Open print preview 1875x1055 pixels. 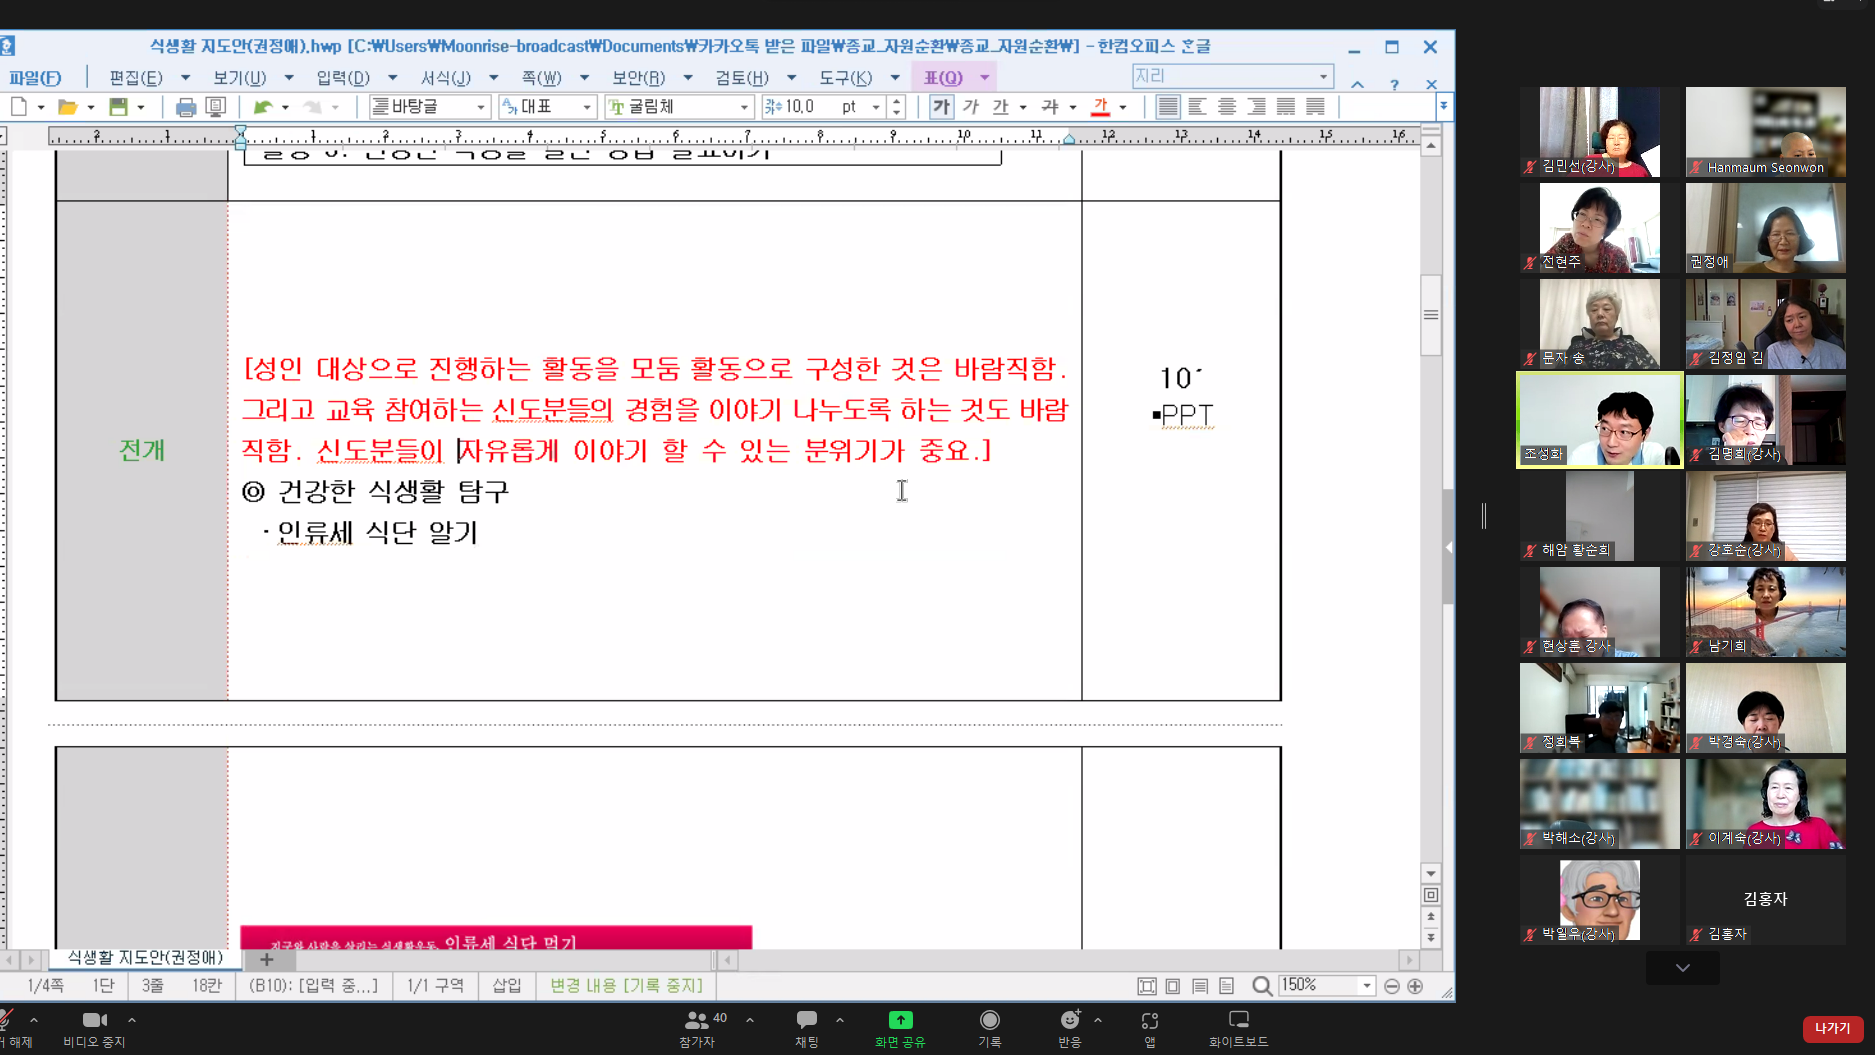[x=216, y=106]
